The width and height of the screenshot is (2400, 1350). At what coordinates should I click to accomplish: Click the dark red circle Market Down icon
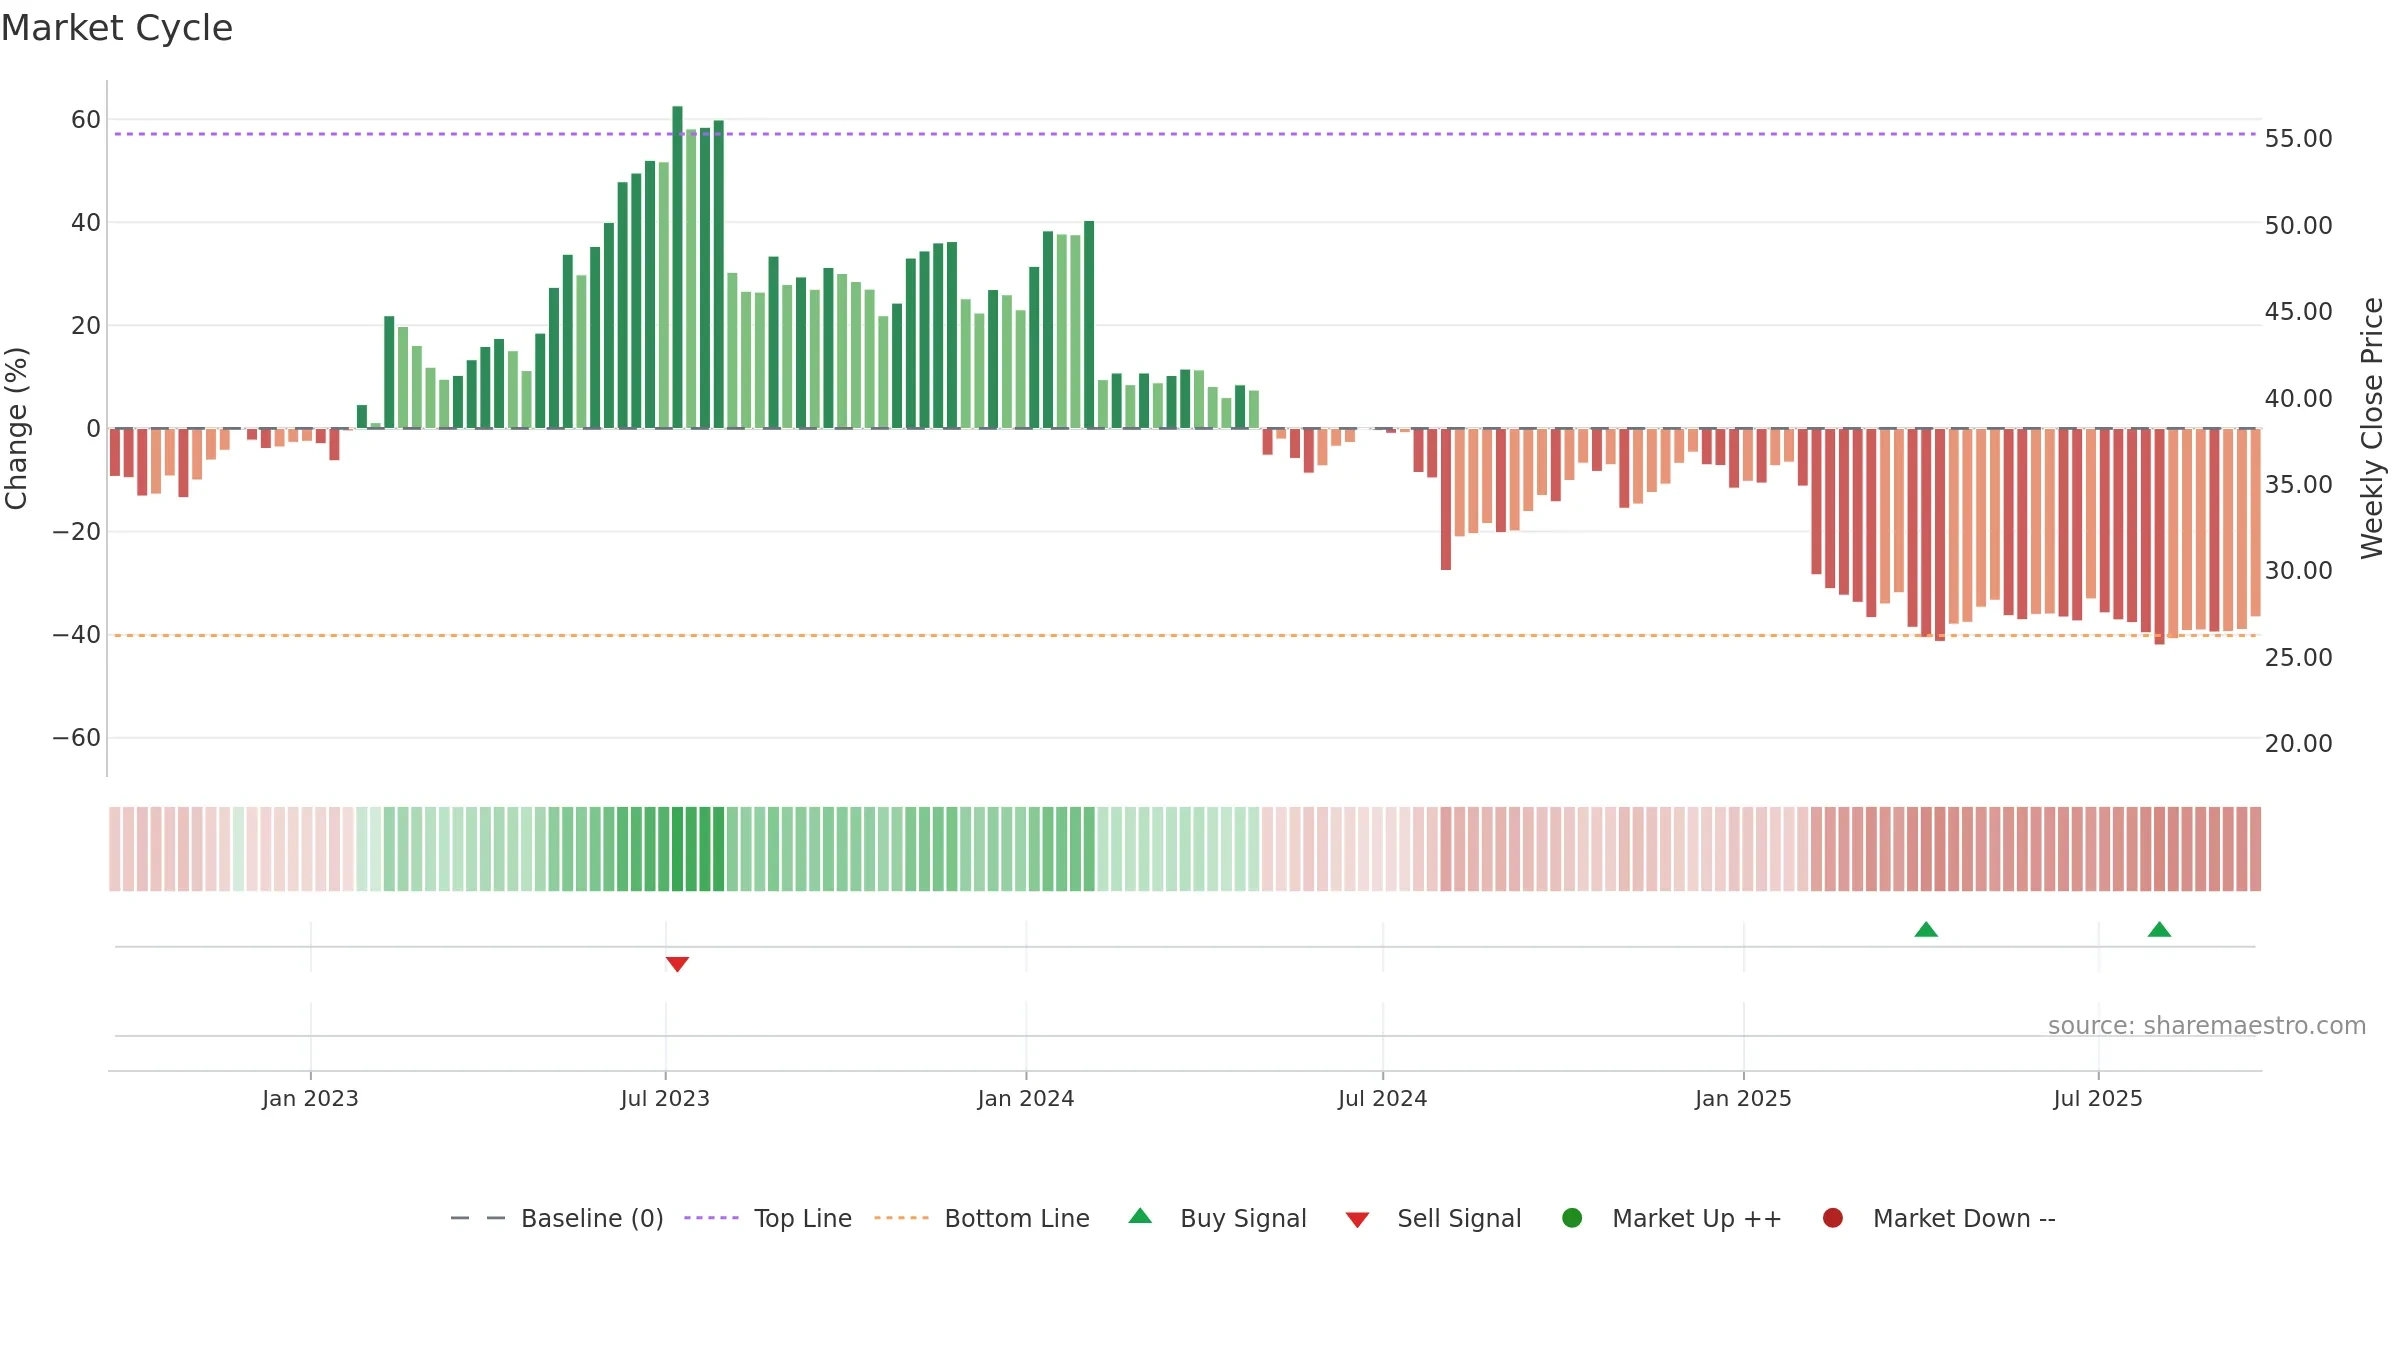[x=1833, y=1218]
